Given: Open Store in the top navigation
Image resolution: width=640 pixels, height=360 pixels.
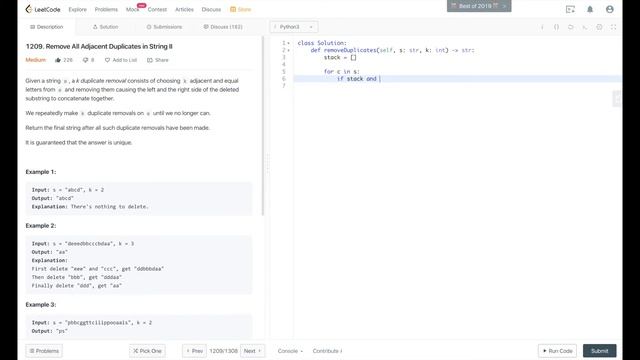Looking at the screenshot, I should click(x=240, y=9).
